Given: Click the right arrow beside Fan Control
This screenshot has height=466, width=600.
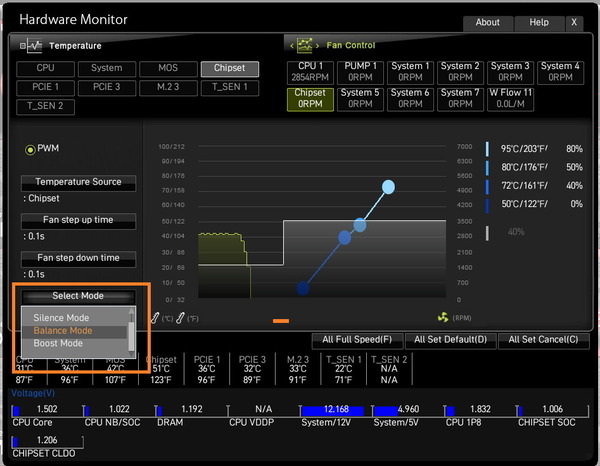Looking at the screenshot, I should tap(317, 46).
